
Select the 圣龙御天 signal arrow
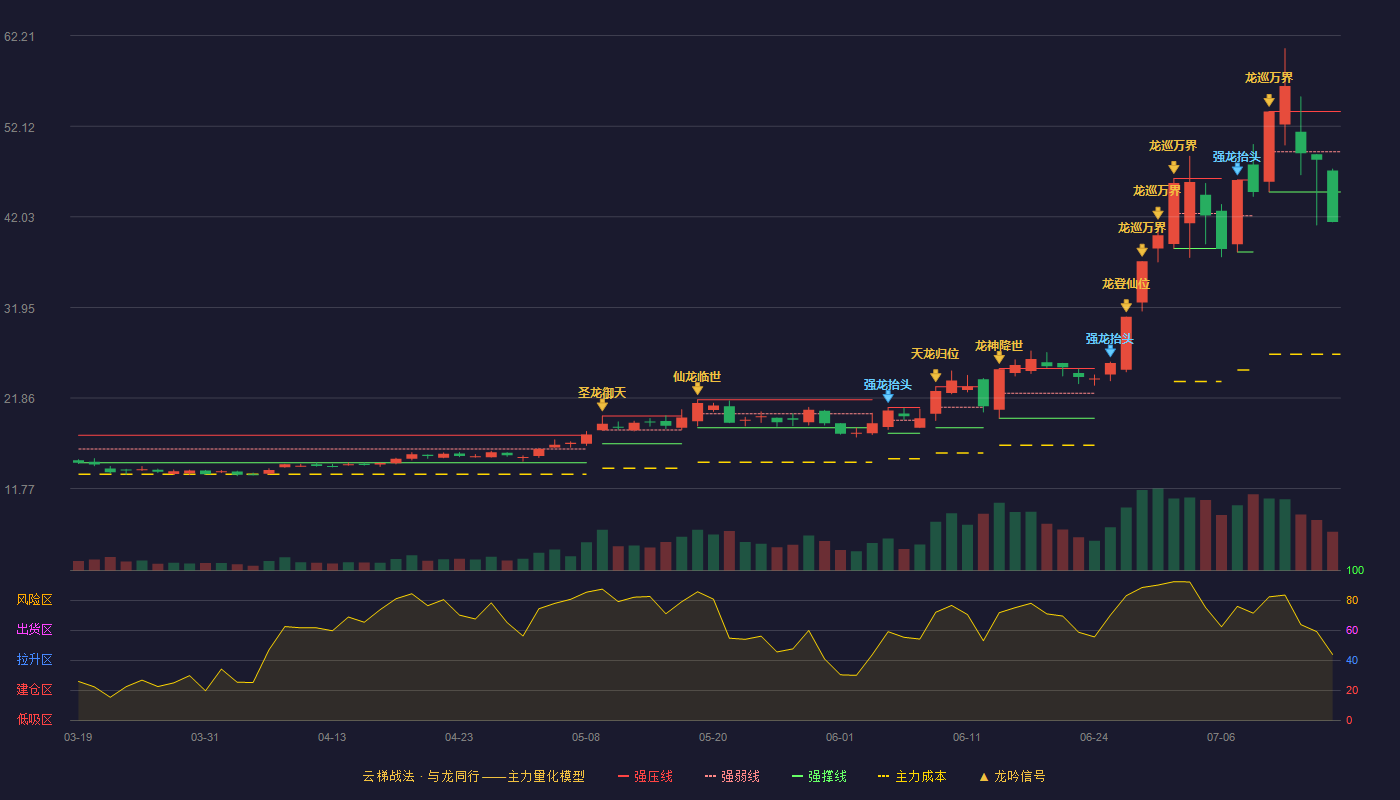[602, 404]
